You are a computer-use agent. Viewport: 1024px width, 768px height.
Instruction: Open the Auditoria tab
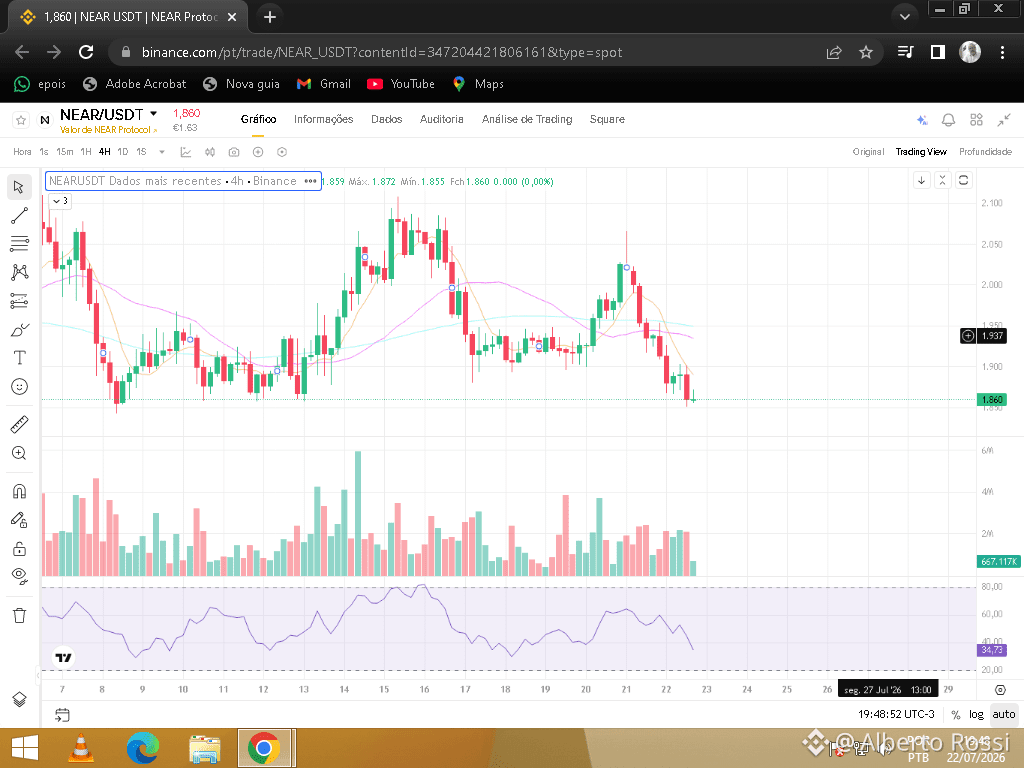coord(441,120)
